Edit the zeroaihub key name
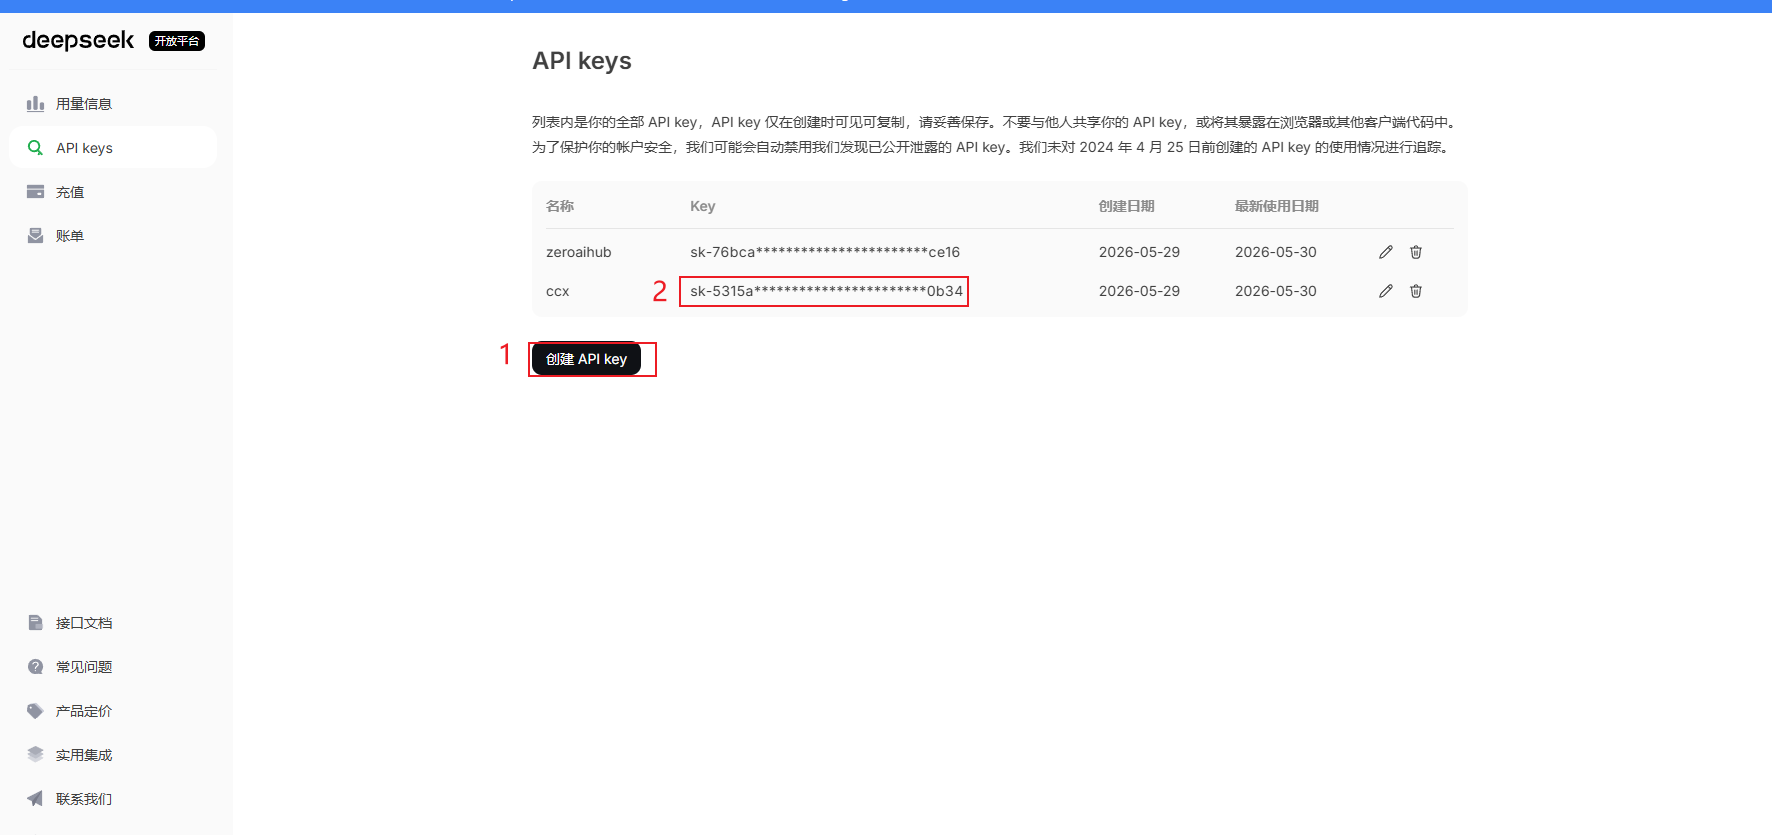Viewport: 1772px width, 835px height. pyautogui.click(x=1386, y=252)
